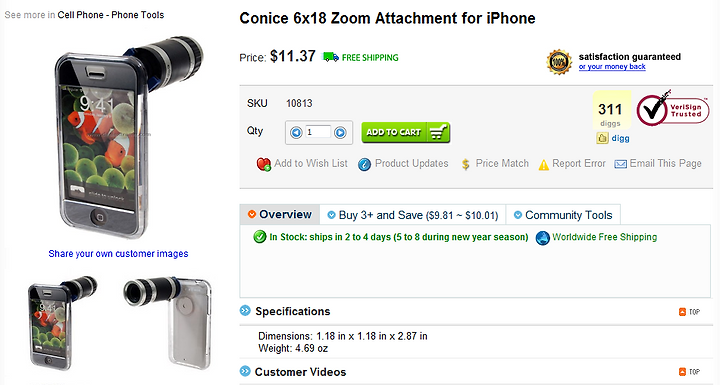Click the Report Error warning icon
Viewport: 720px width, 385px height.
click(544, 164)
